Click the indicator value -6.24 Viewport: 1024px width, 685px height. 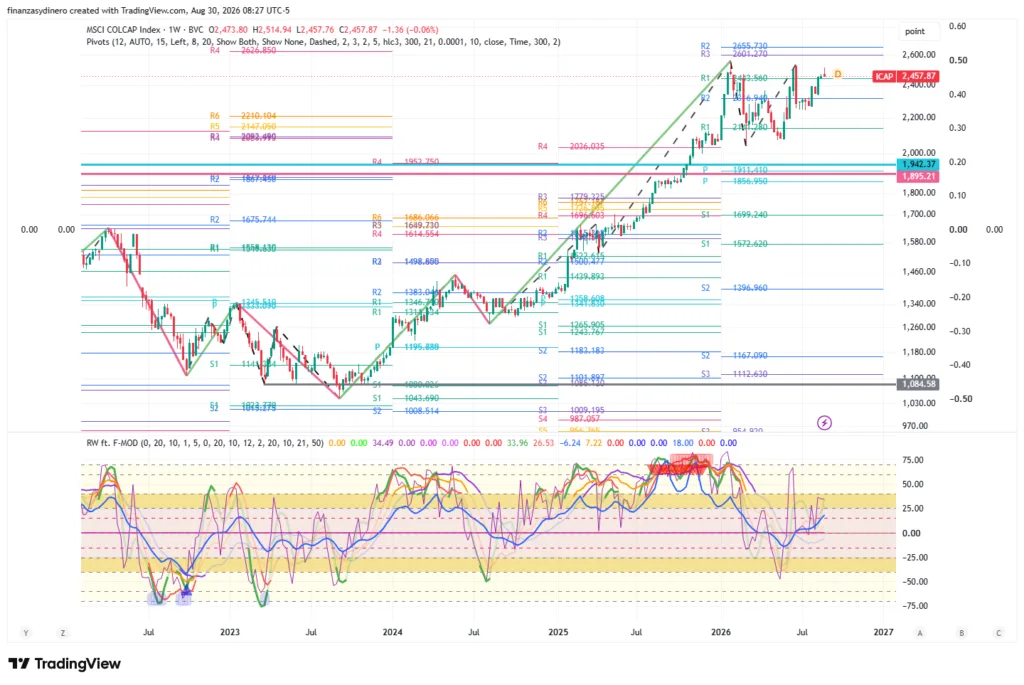coord(570,443)
